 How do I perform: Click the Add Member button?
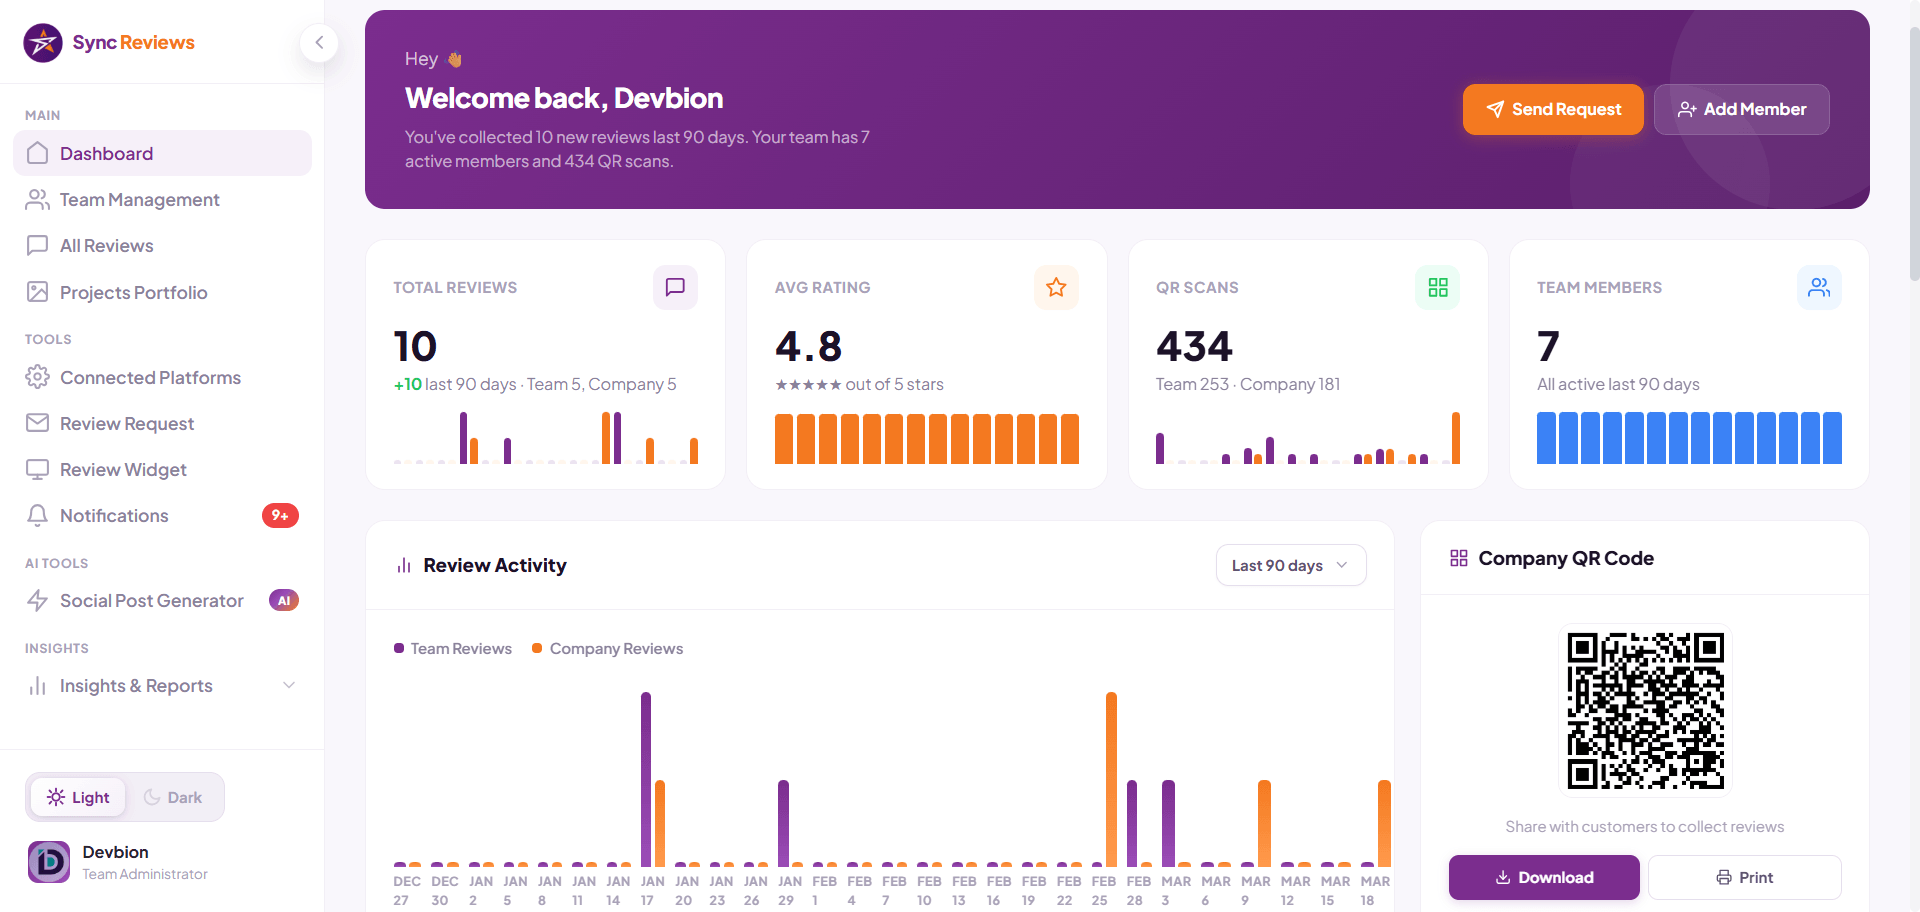pos(1742,109)
